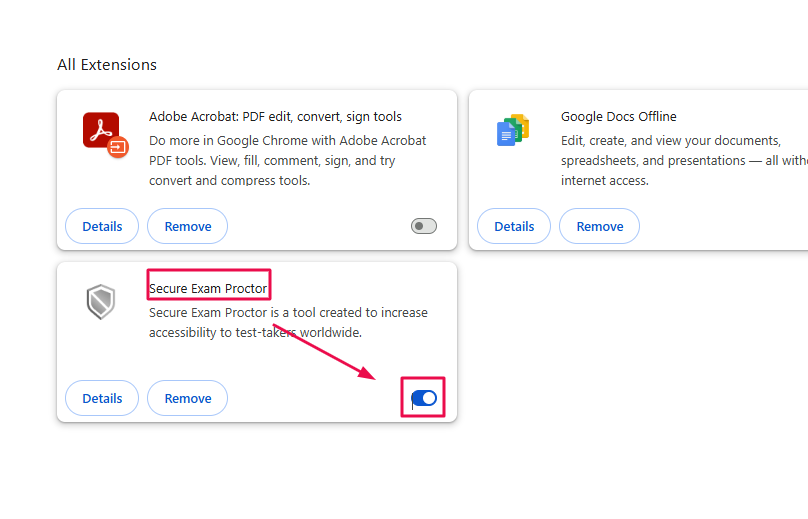Click the Adobe Acrobat extension icon
This screenshot has height=519, width=808.
pos(102,131)
